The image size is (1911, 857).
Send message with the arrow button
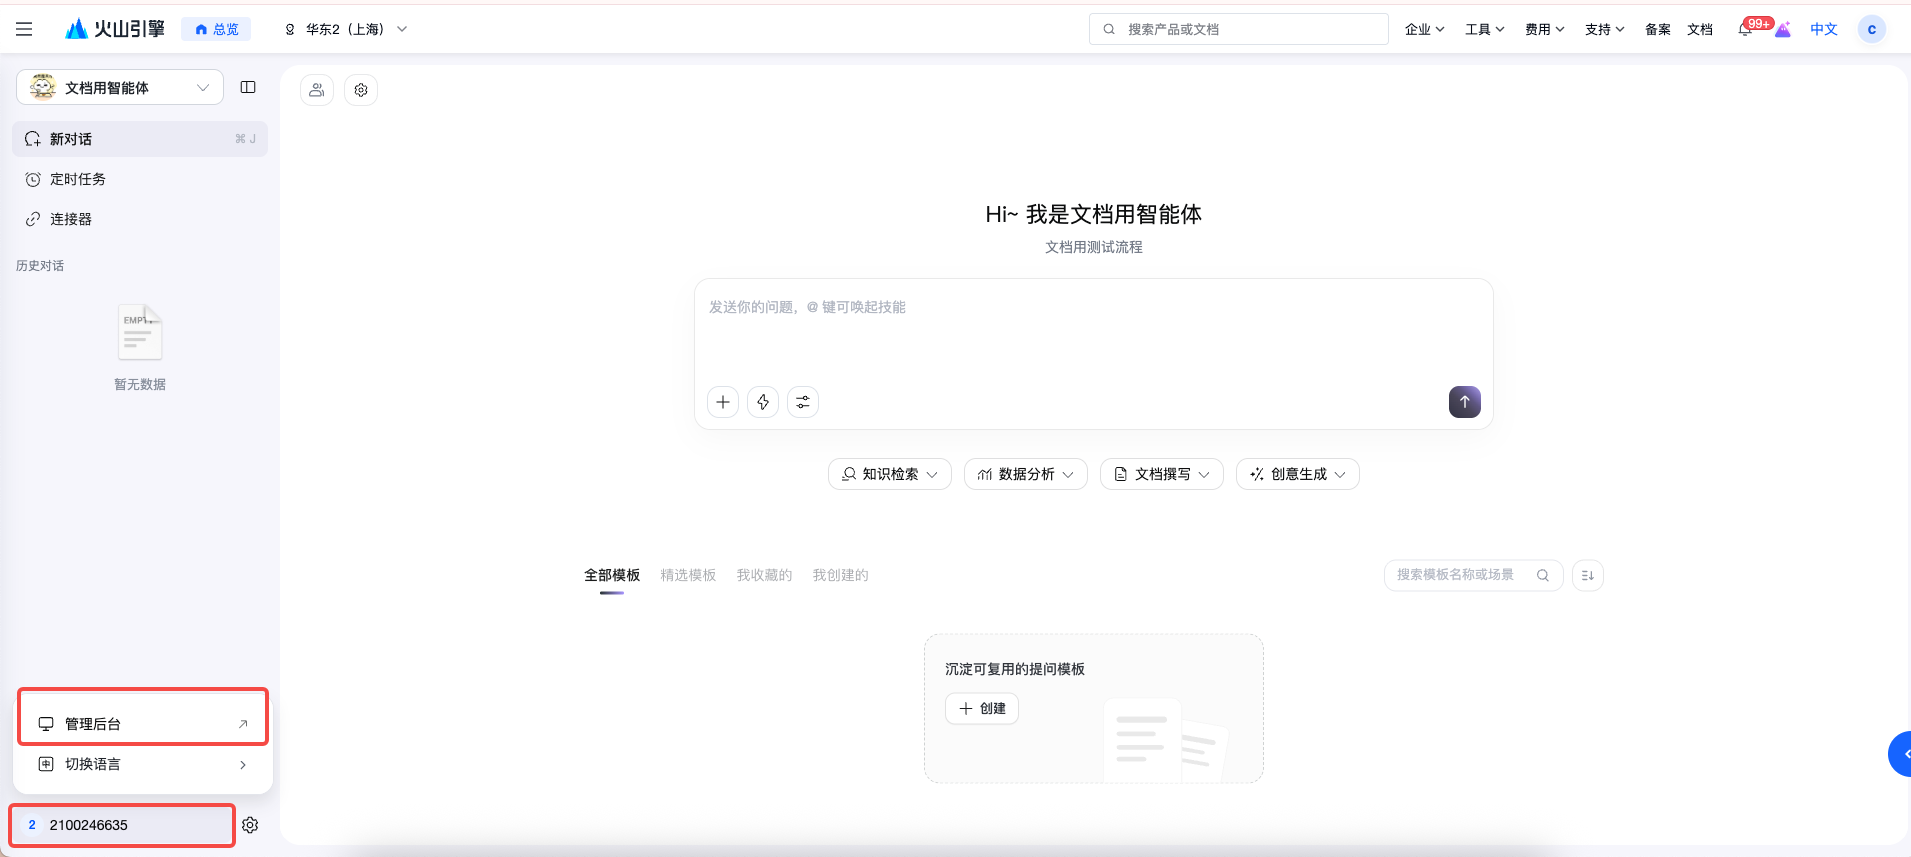pyautogui.click(x=1465, y=402)
